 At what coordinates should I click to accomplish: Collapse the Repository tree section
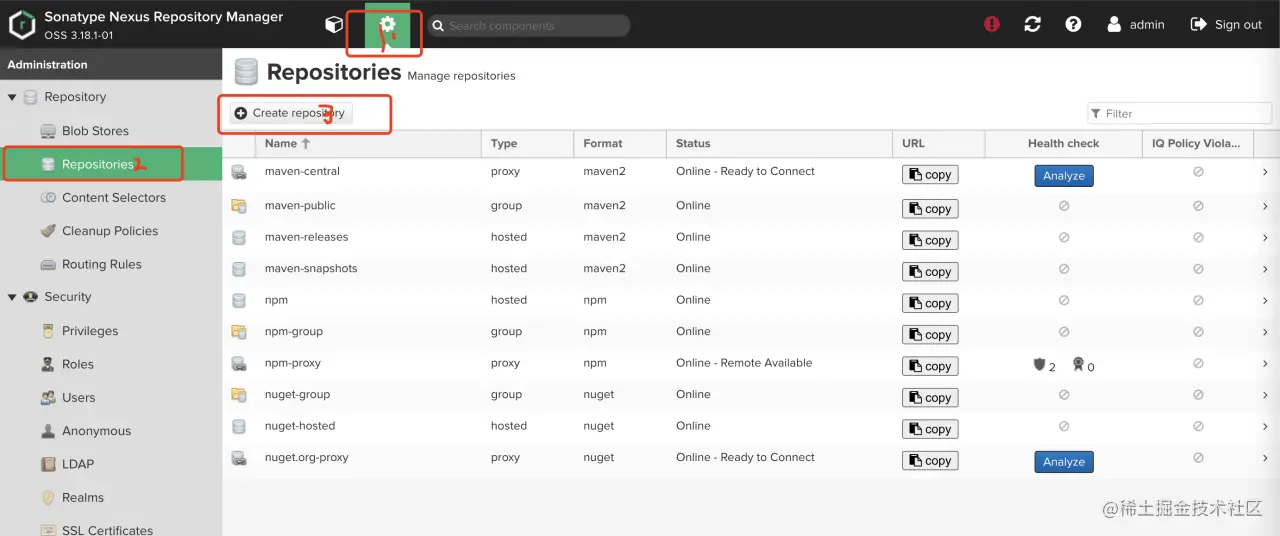tap(12, 97)
